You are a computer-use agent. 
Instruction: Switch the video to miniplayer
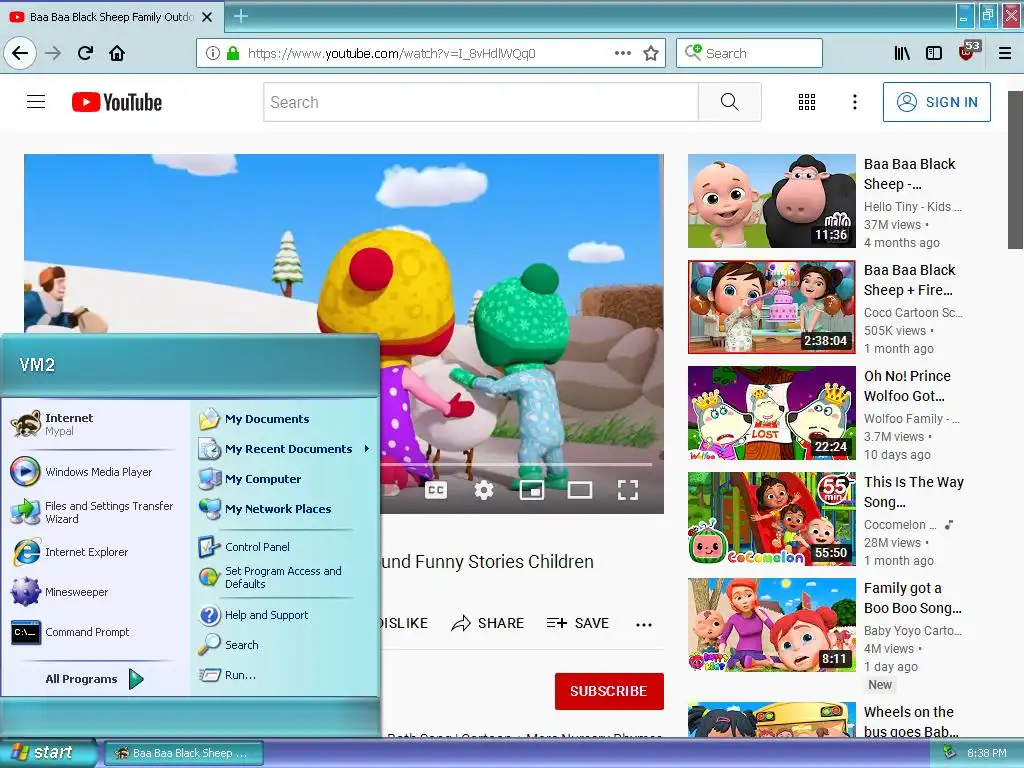pyautogui.click(x=532, y=490)
